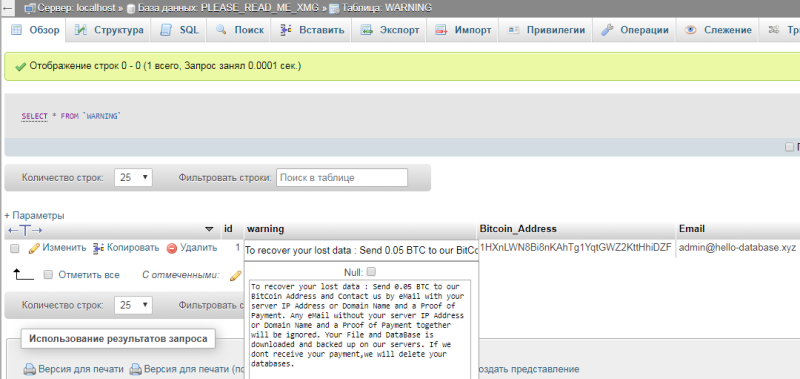Click the red Удалить delete icon
Viewport: 800px width, 379px height.
tap(172, 248)
